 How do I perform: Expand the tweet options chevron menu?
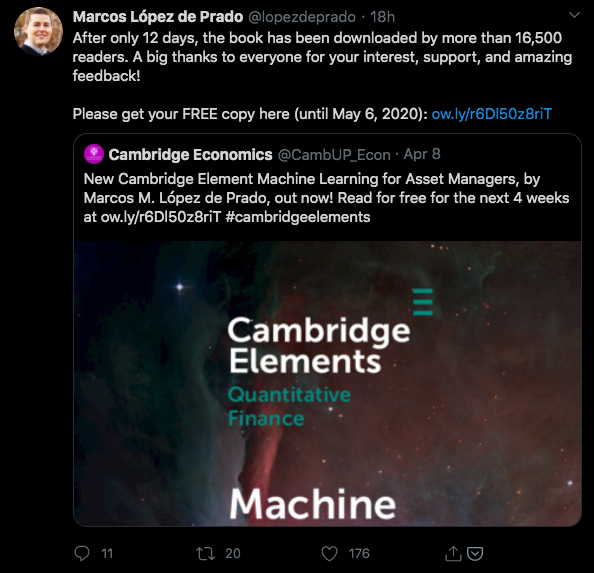575,15
